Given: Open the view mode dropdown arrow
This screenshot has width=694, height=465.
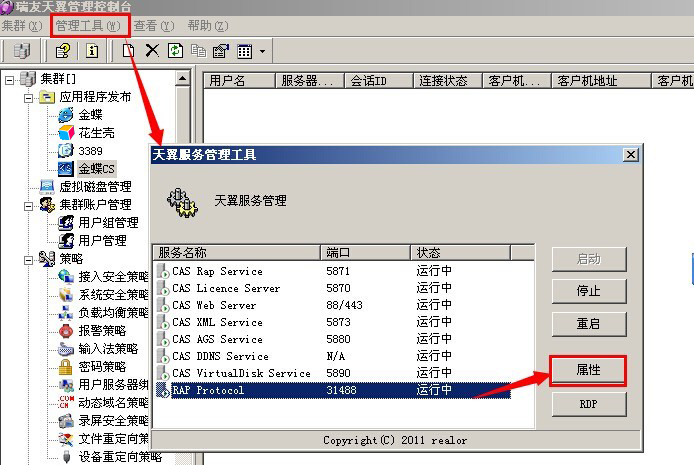Looking at the screenshot, I should click(x=262, y=51).
